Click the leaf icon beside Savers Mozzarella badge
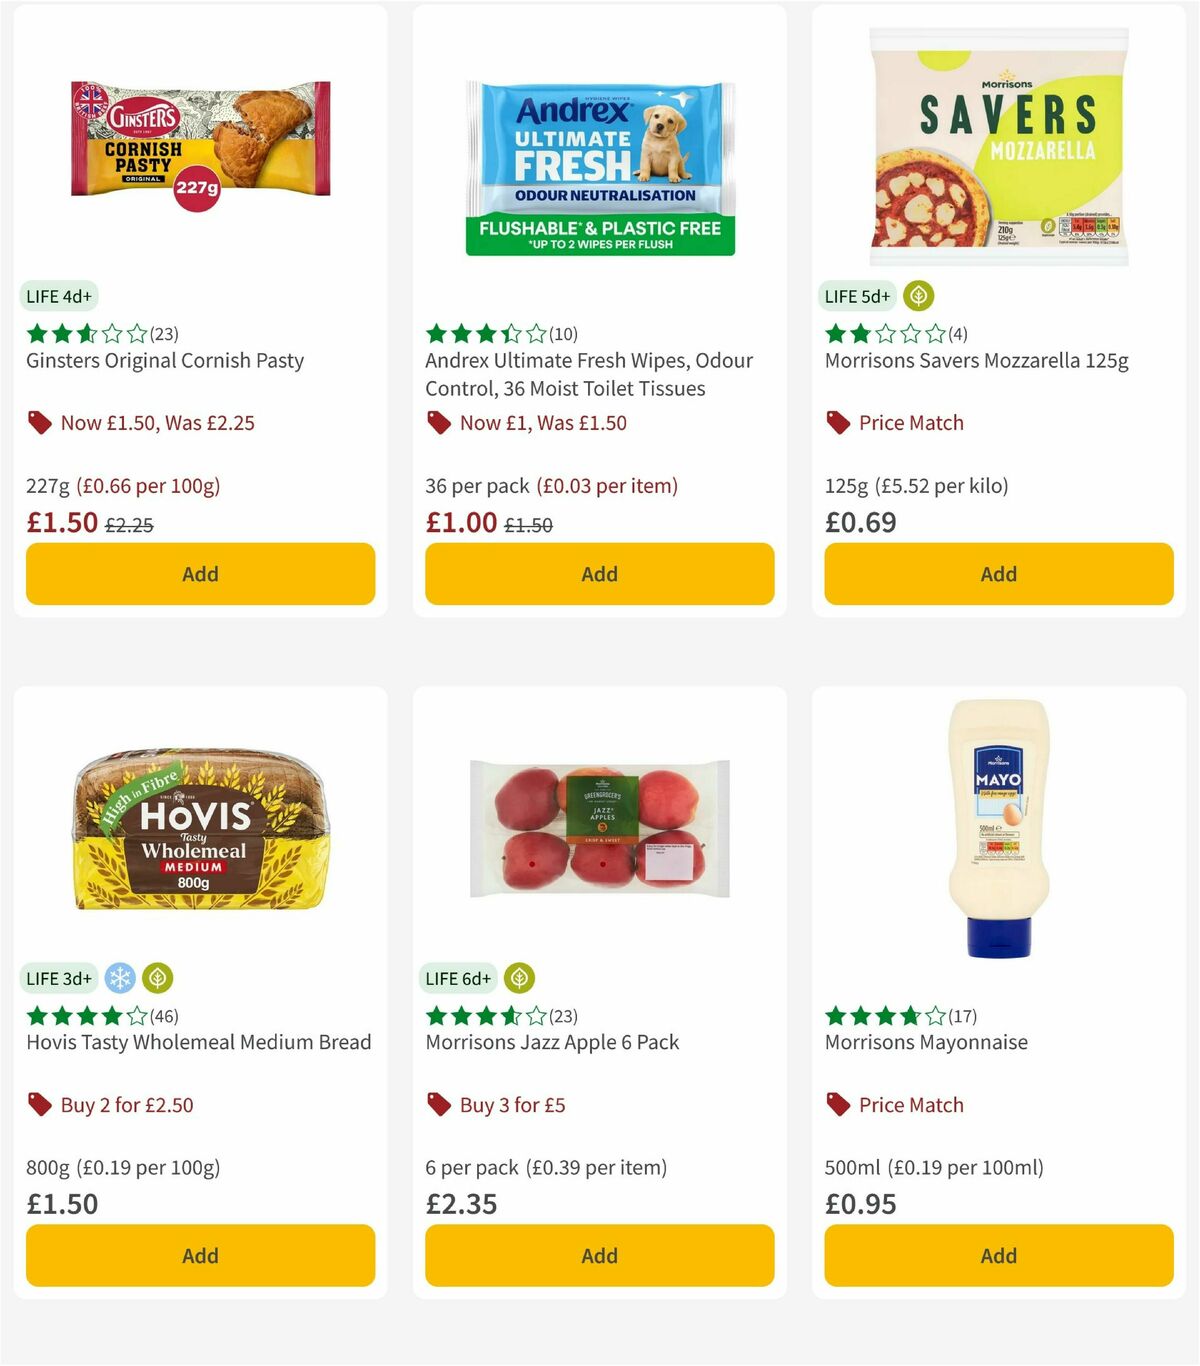Screen dimensions: 1200x1366 tap(918, 295)
